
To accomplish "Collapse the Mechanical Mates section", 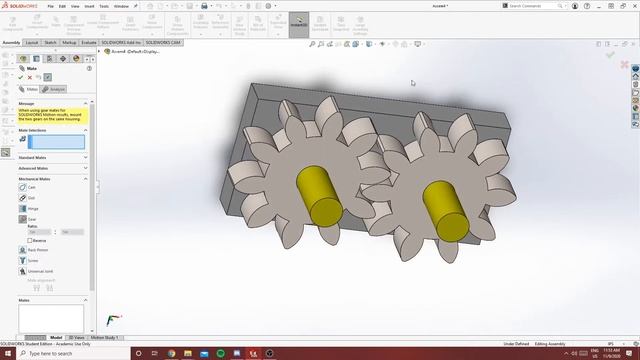I will pyautogui.click(x=86, y=179).
